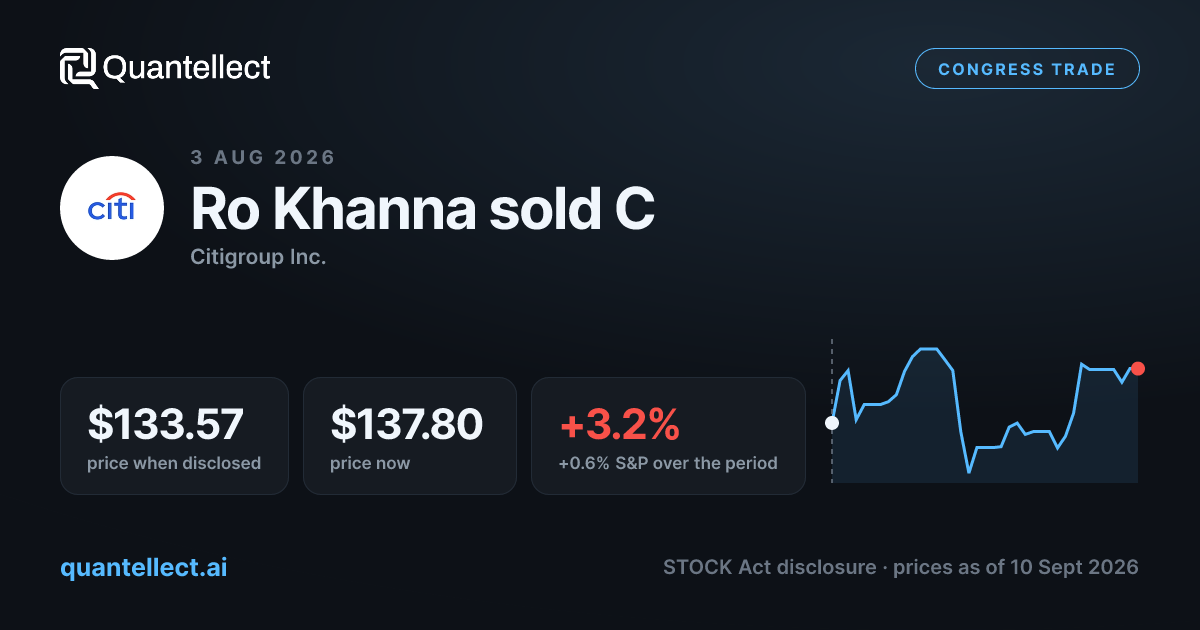Click the +3.2% change card
This screenshot has height=630, width=1200.
668,436
